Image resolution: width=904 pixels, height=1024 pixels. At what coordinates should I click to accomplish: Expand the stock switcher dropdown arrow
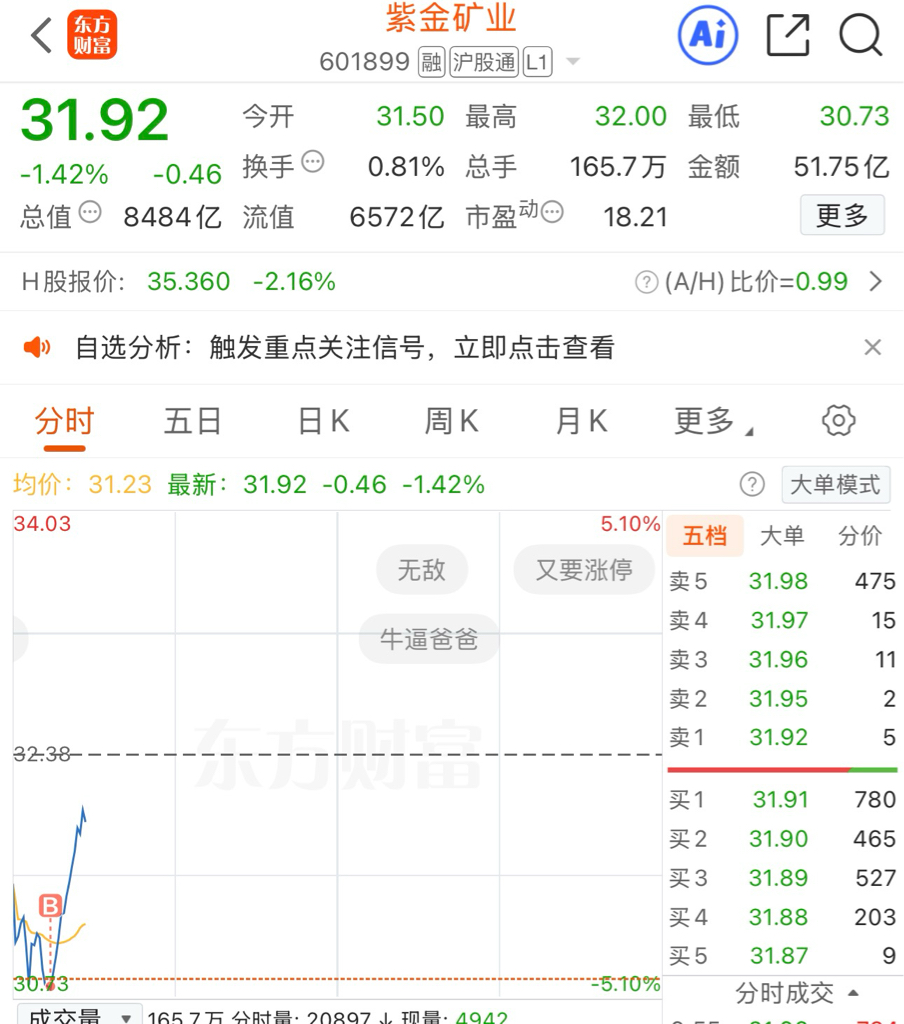click(x=573, y=61)
